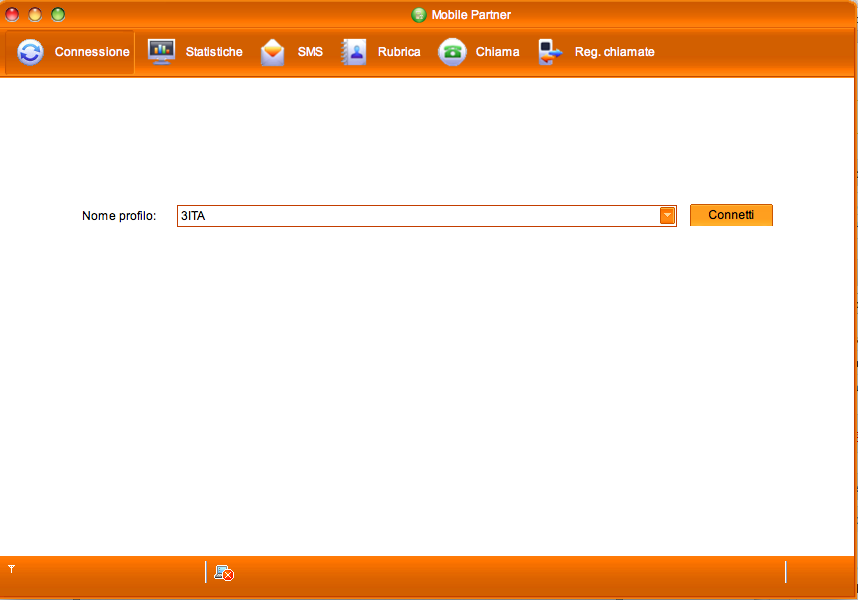Click the Statistiche monitor chart icon
The width and height of the screenshot is (858, 600).
point(162,52)
